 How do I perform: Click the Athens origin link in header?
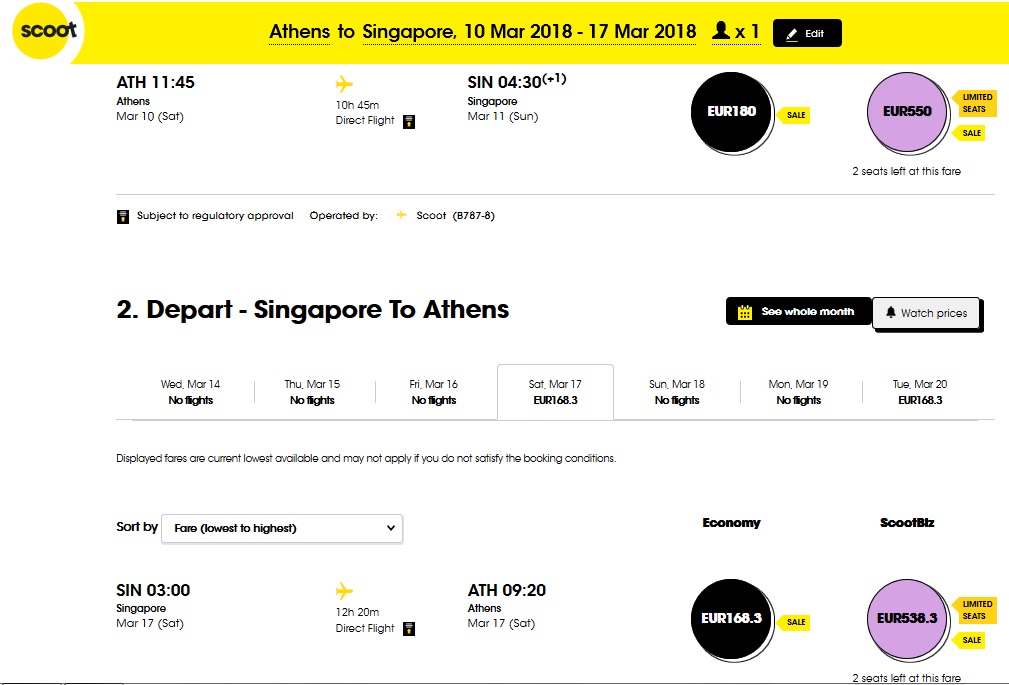(x=300, y=32)
